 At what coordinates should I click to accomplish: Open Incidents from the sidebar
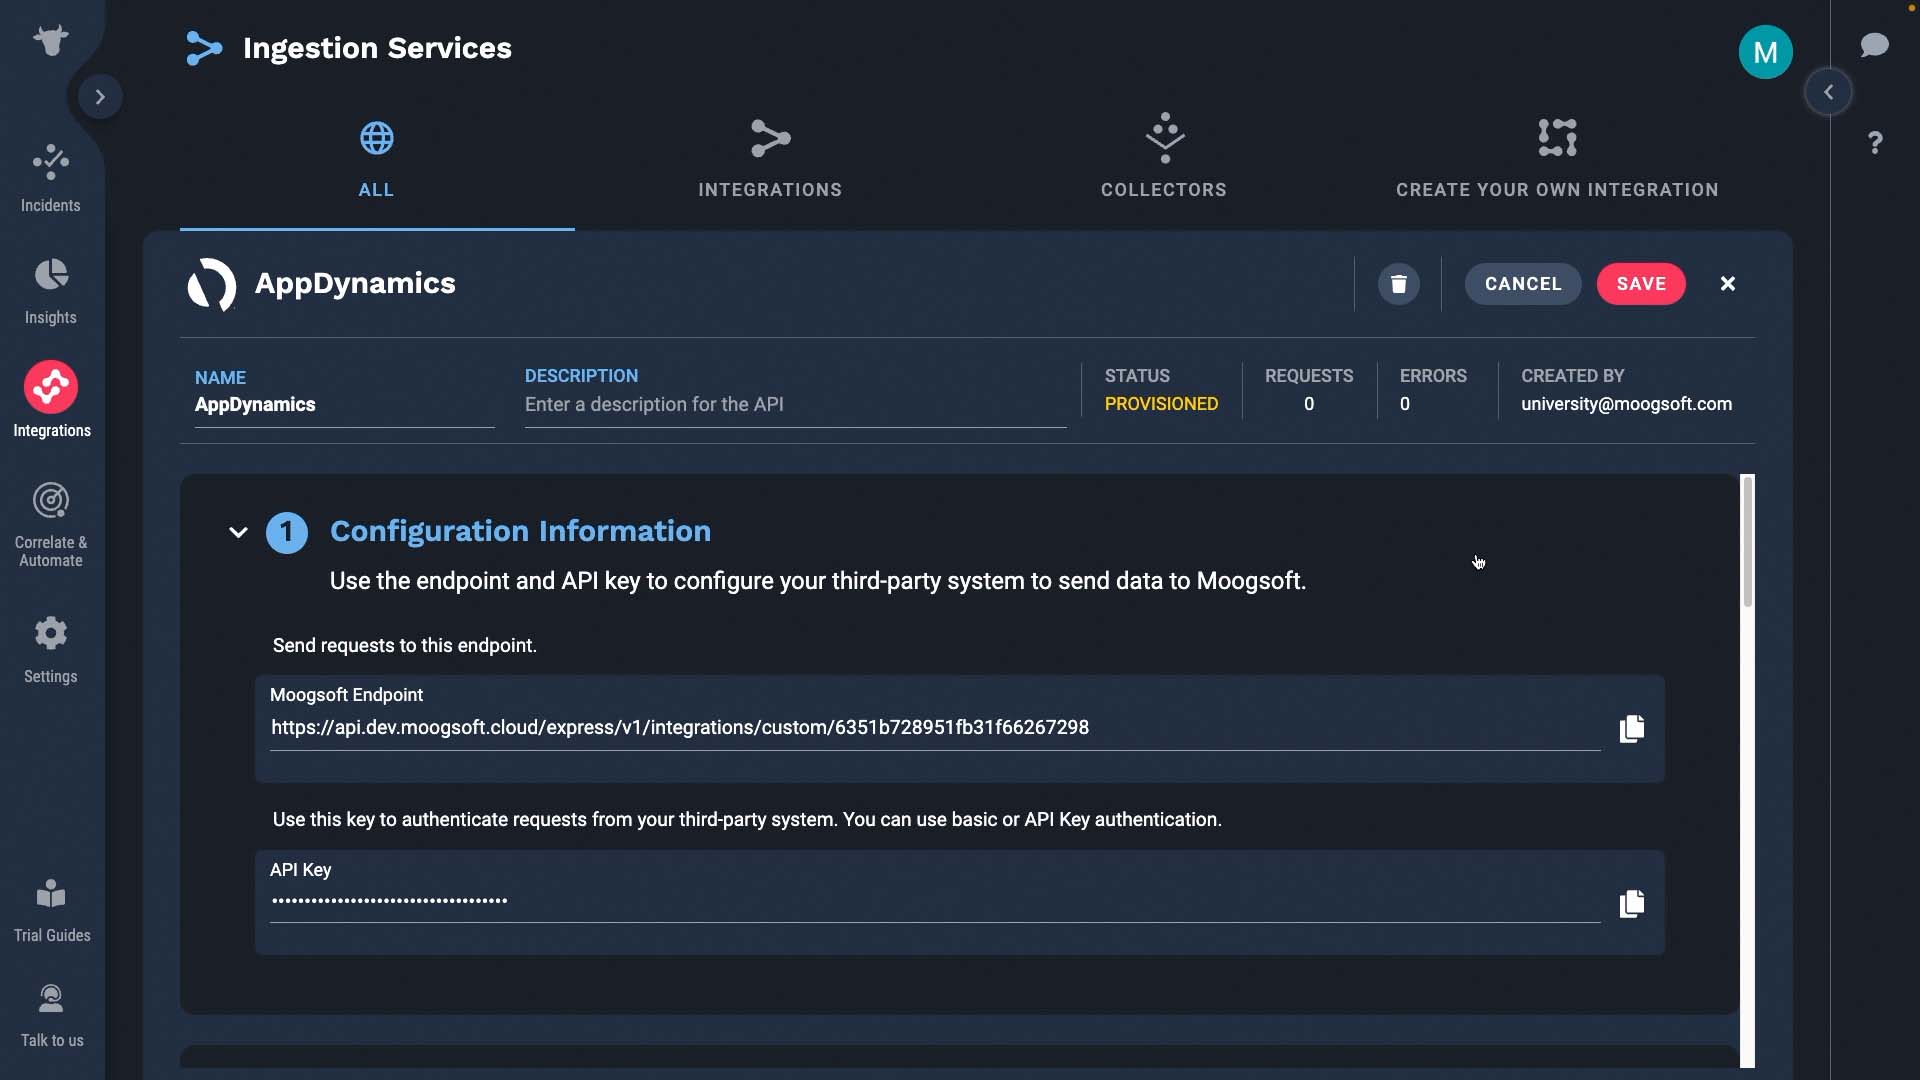coord(51,179)
